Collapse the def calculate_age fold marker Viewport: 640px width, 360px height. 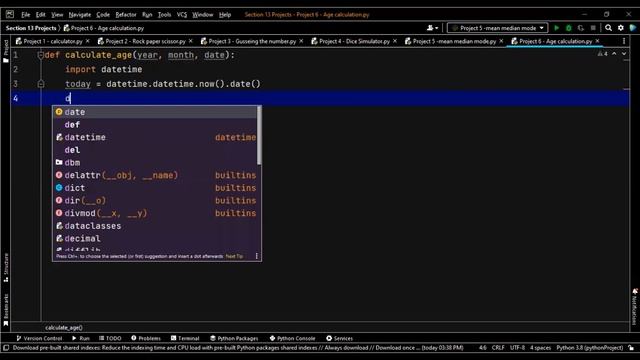[40, 55]
